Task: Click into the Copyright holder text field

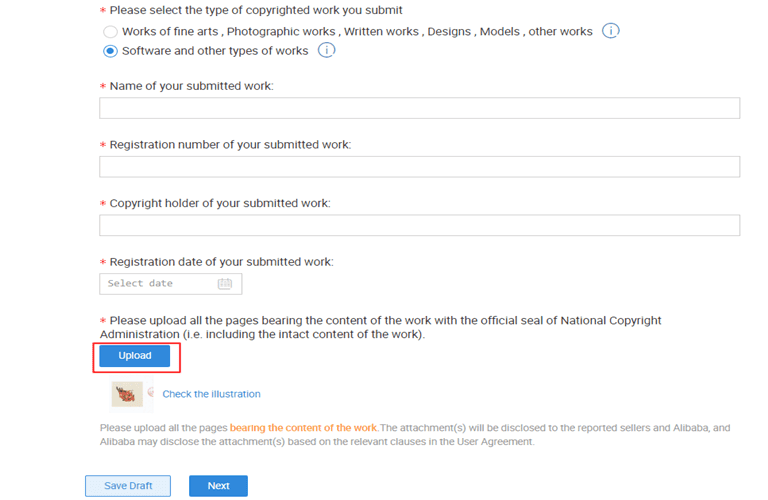Action: [x=419, y=225]
